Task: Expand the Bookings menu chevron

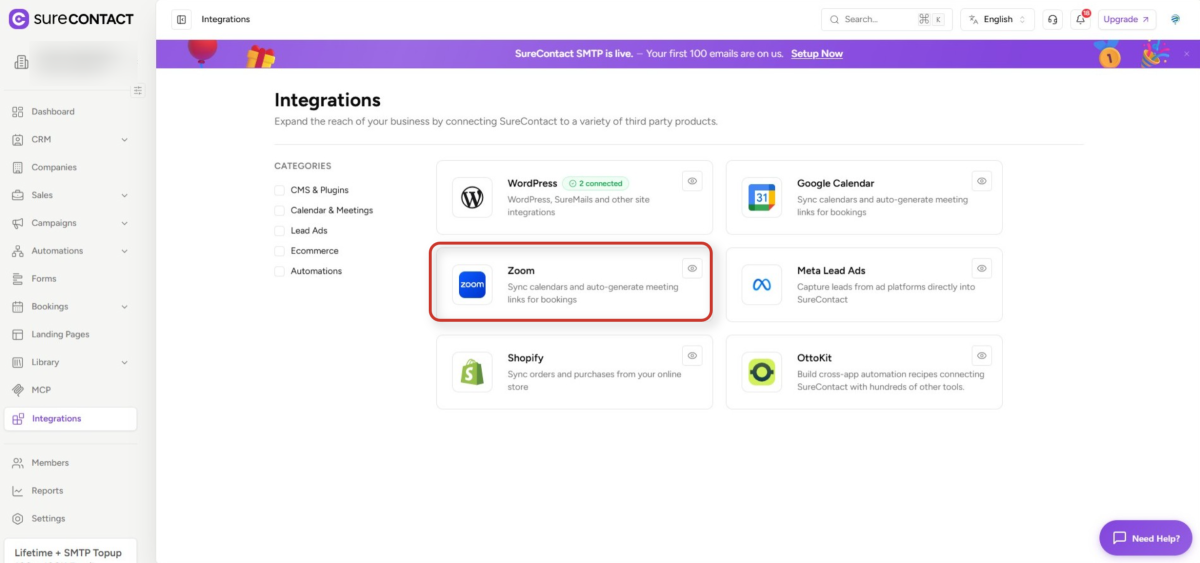Action: tap(125, 307)
